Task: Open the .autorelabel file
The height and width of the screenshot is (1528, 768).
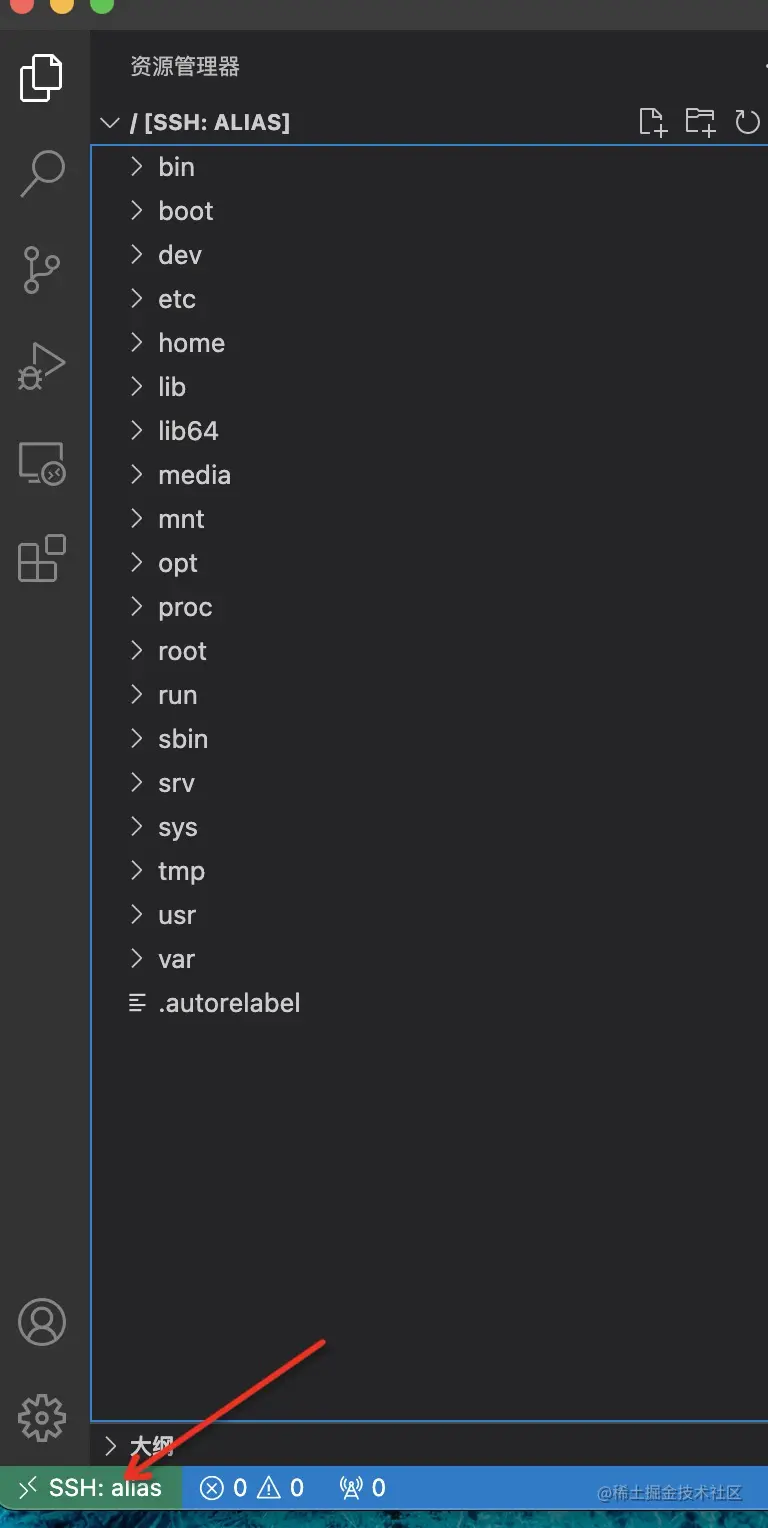Action: pyautogui.click(x=229, y=1003)
